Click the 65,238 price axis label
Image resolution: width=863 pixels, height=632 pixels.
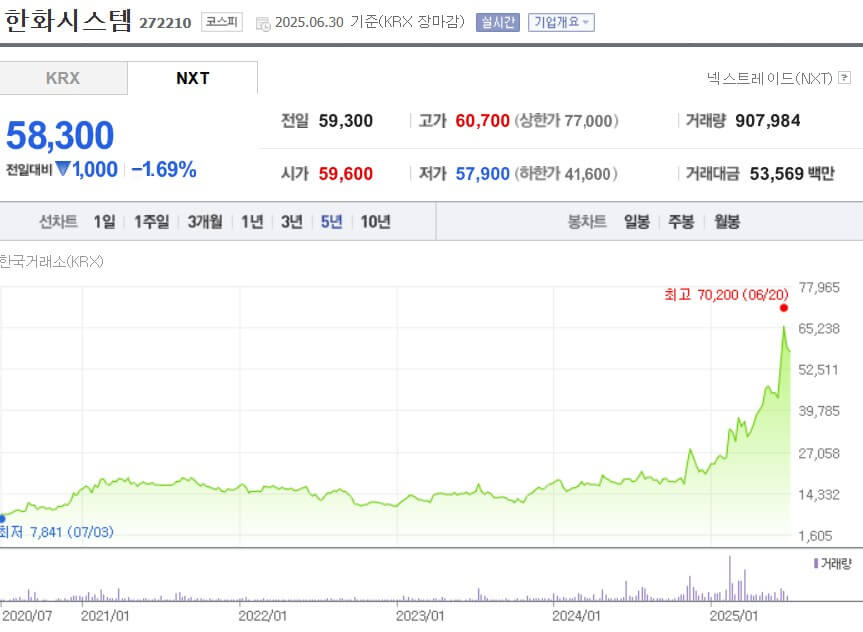(x=819, y=329)
